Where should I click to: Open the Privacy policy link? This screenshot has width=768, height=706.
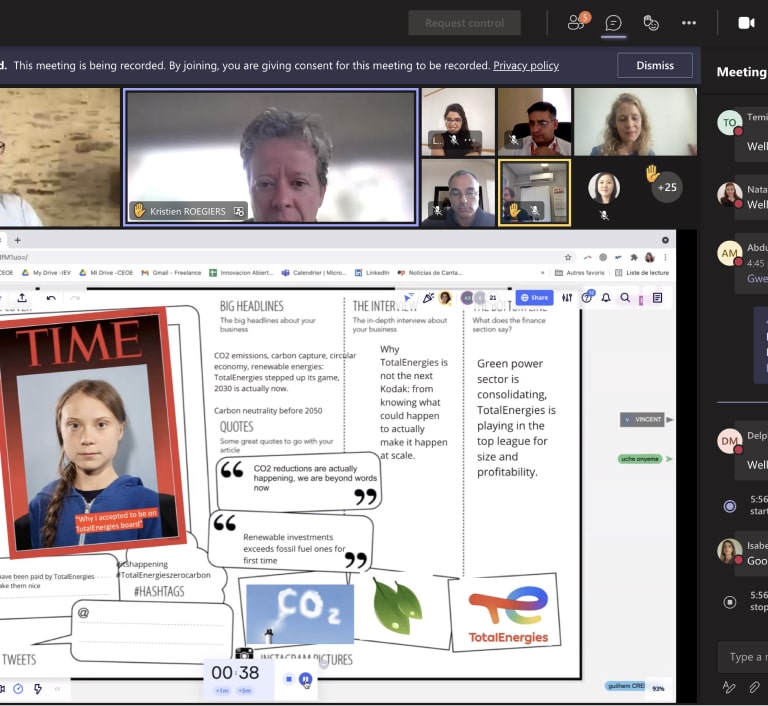(526, 65)
